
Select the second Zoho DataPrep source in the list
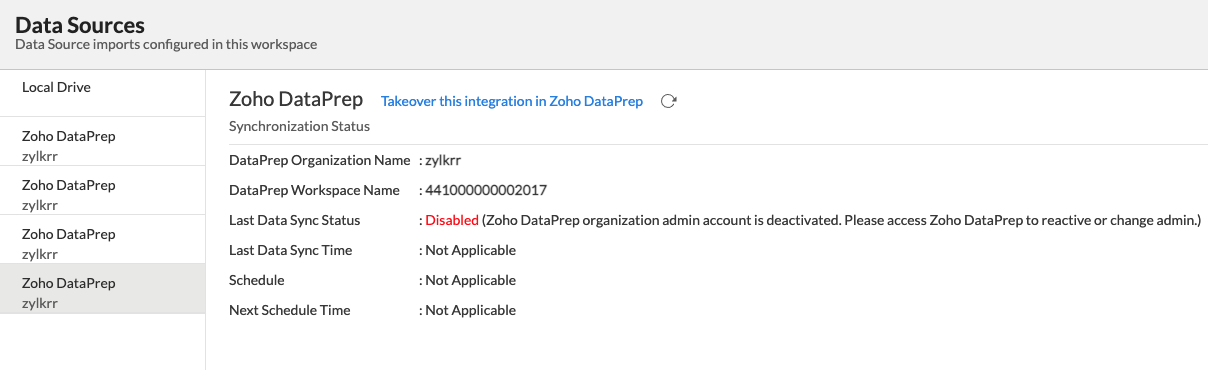pos(103,191)
